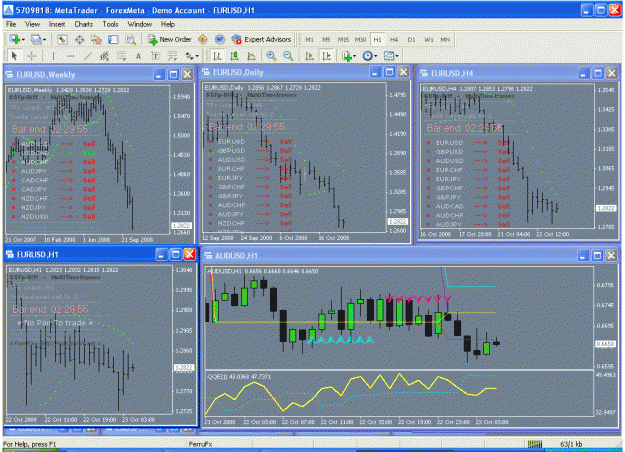The image size is (625, 452).
Task: Switch chart to Line Chart mode
Action: [251, 56]
